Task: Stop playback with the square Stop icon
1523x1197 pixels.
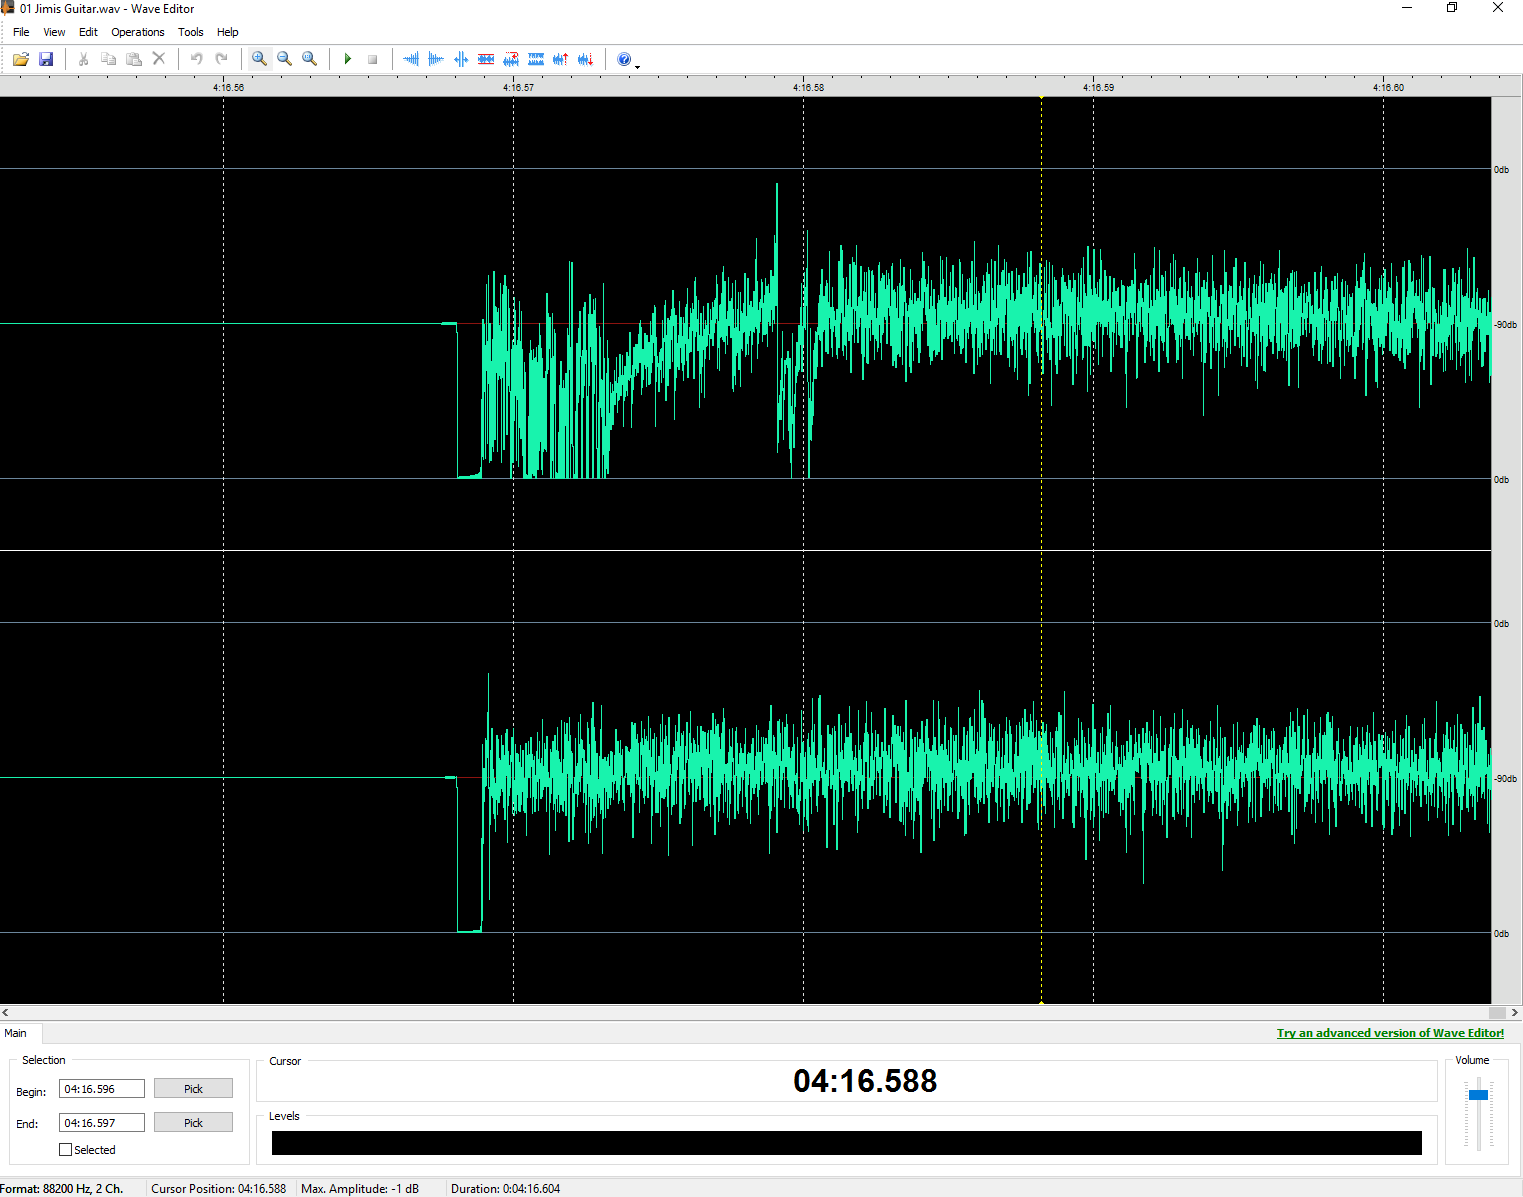Action: pyautogui.click(x=372, y=59)
